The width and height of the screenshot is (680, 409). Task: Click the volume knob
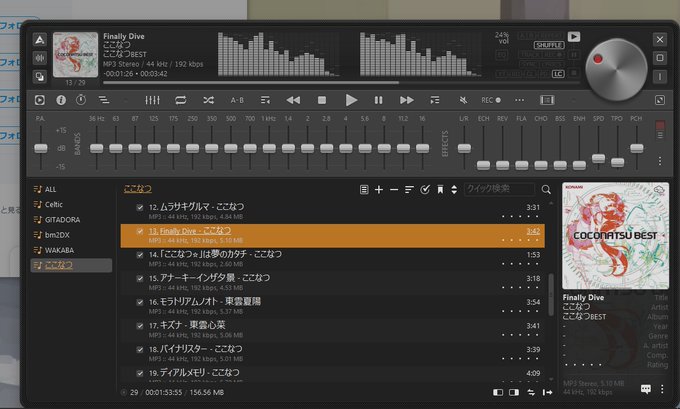(x=616, y=69)
